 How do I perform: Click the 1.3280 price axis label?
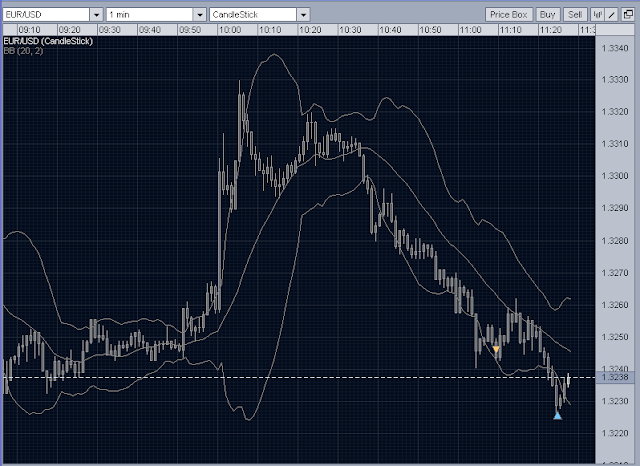pyautogui.click(x=615, y=241)
